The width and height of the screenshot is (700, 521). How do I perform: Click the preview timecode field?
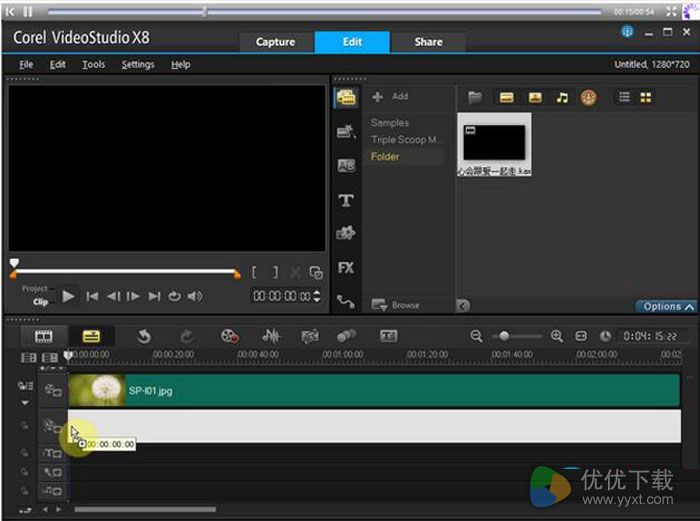[282, 296]
